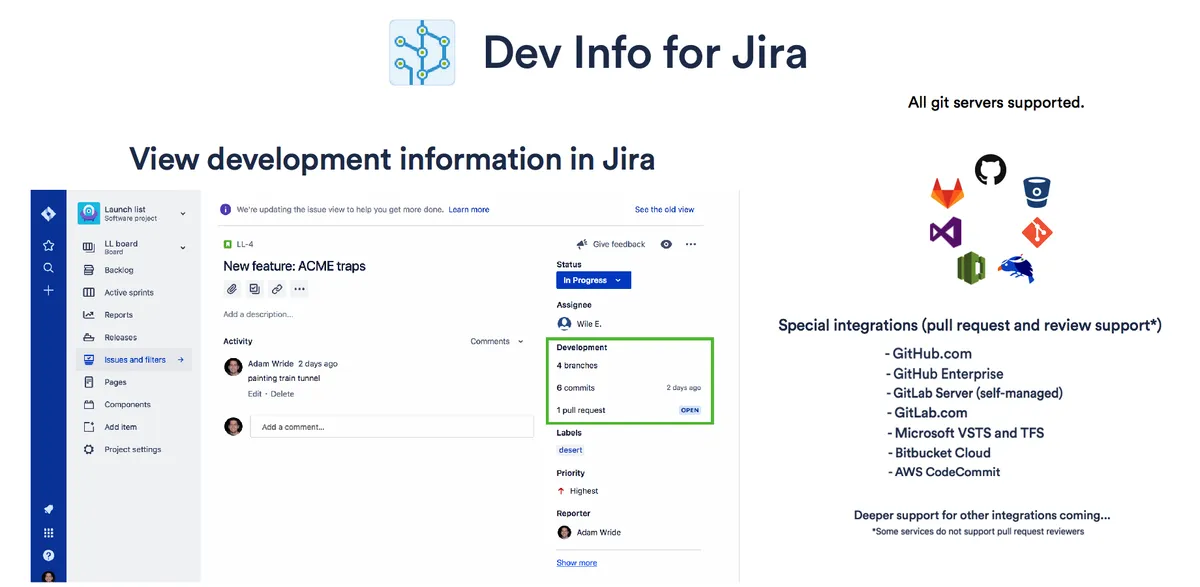This screenshot has width=1200, height=587.
Task: Expand the LL board chevron
Action: pos(183,247)
